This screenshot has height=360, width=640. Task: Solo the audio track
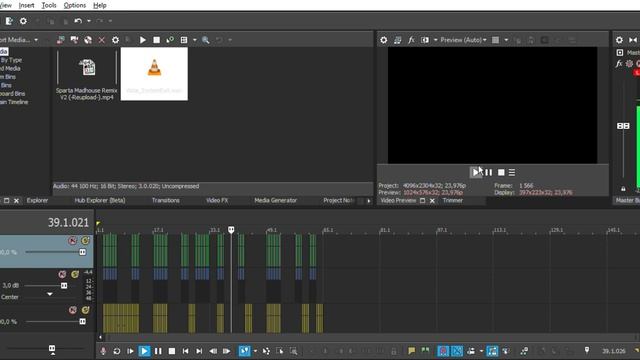click(x=75, y=274)
